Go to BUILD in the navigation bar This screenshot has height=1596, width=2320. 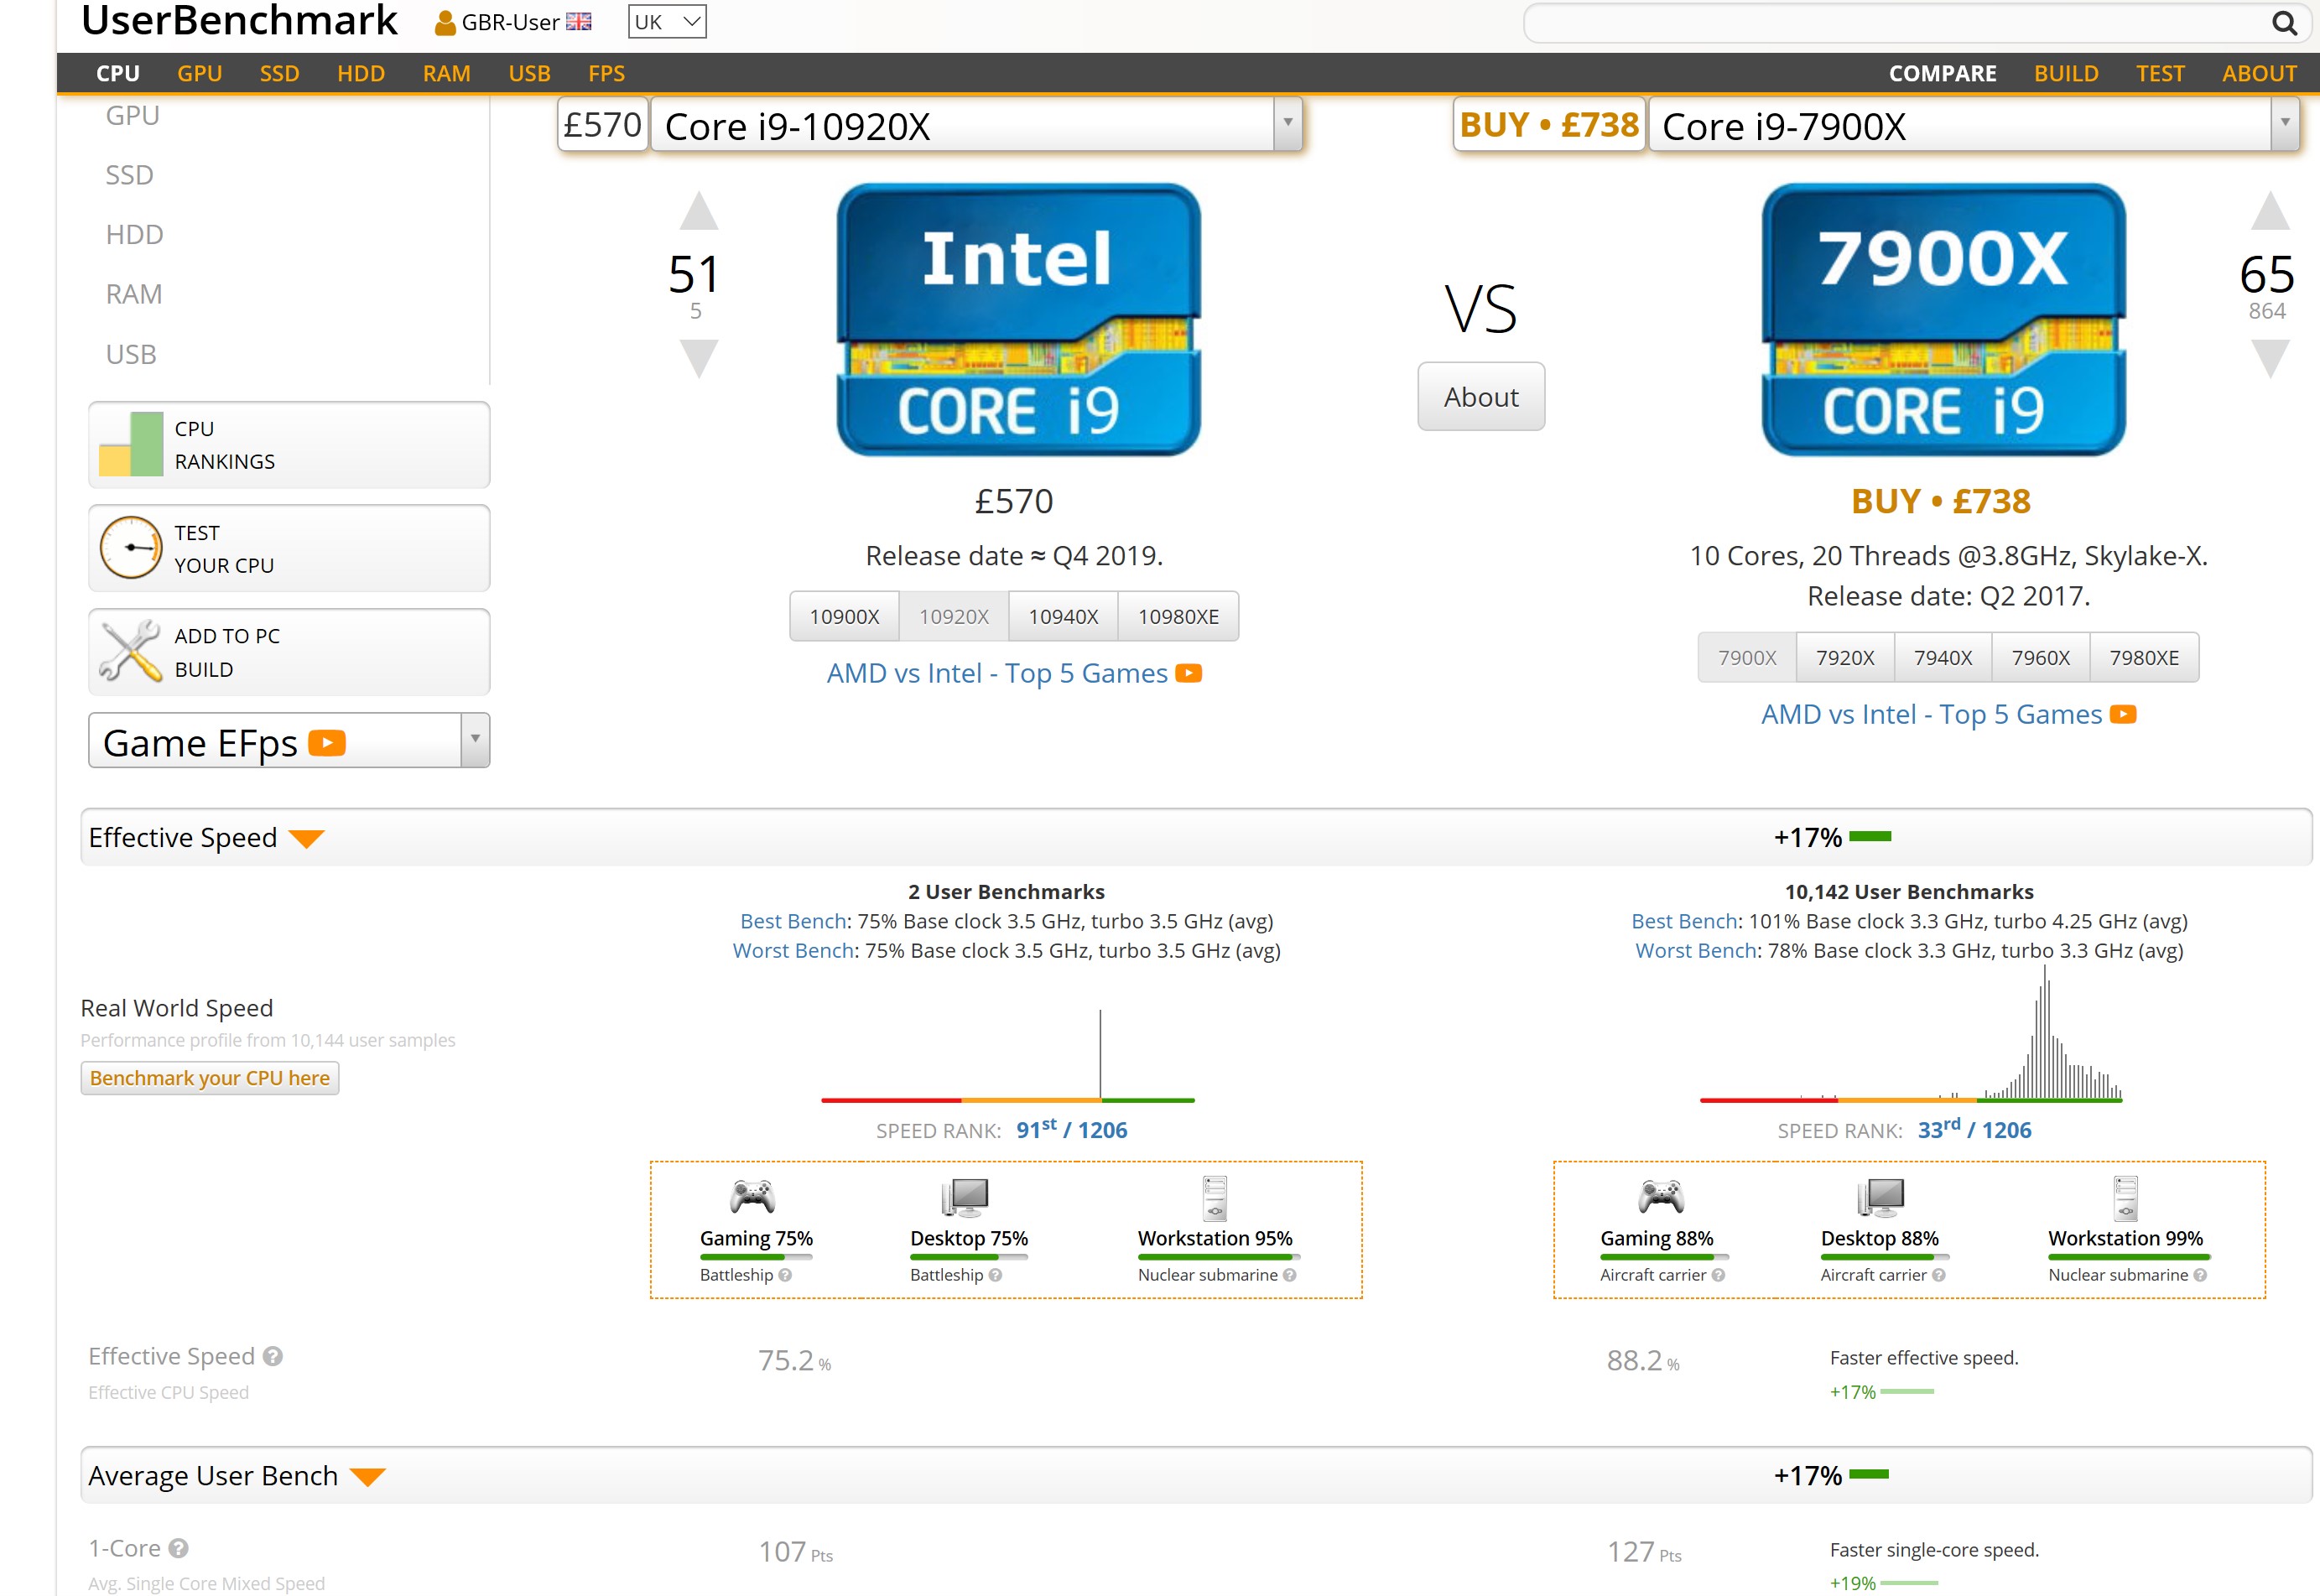2066,73
